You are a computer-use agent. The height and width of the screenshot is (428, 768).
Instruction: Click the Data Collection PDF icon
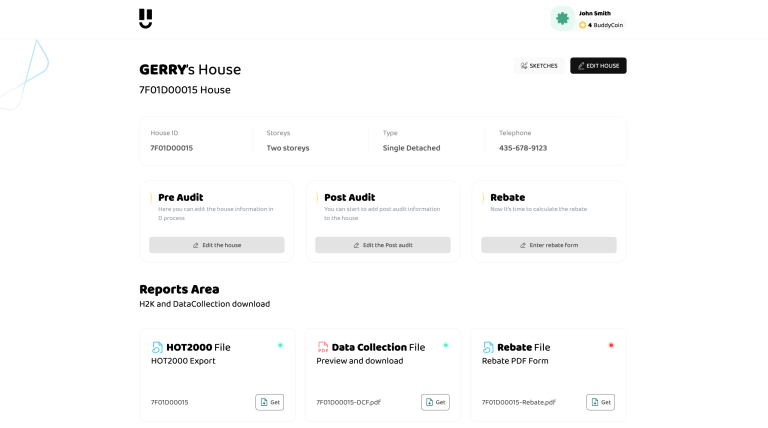pos(323,347)
